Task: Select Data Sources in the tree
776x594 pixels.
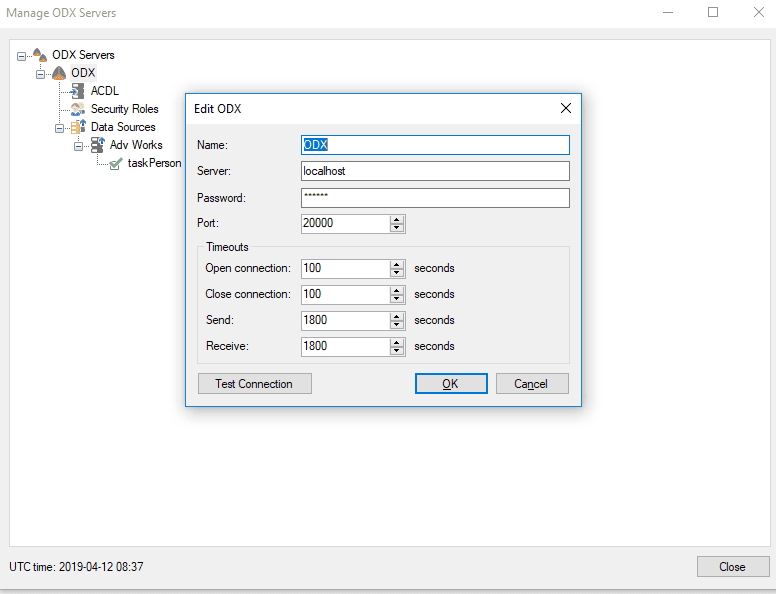Action: [123, 127]
